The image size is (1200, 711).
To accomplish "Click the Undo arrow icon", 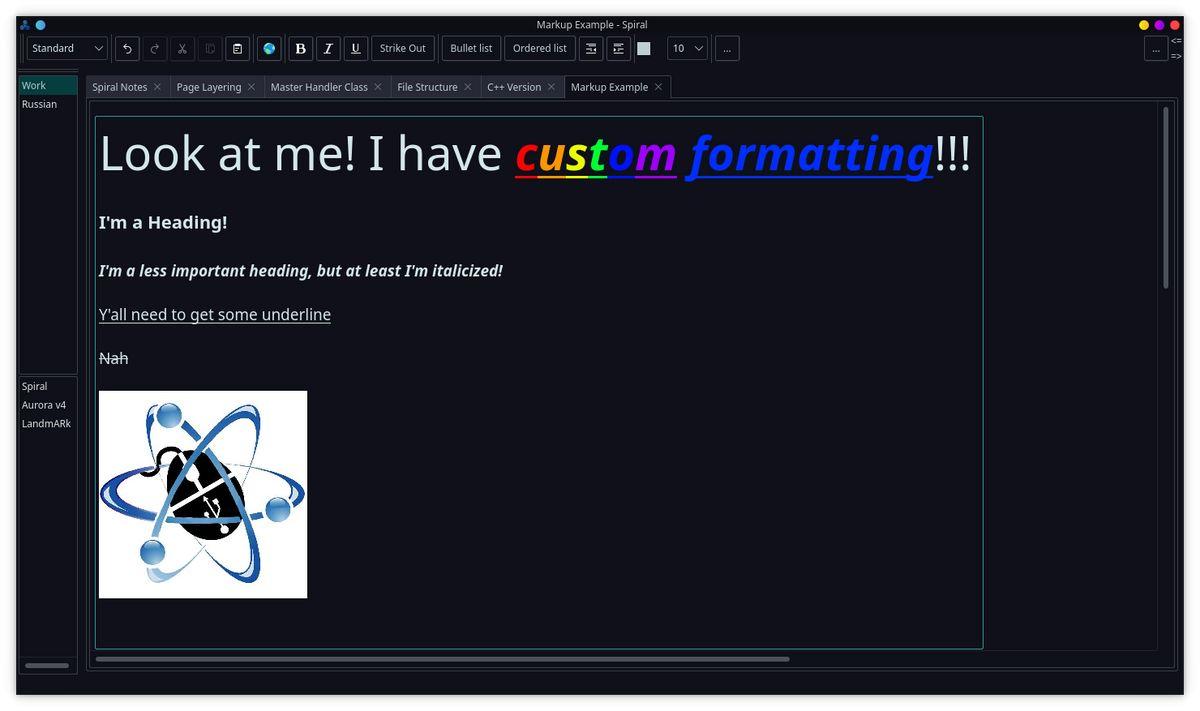I will pos(127,48).
